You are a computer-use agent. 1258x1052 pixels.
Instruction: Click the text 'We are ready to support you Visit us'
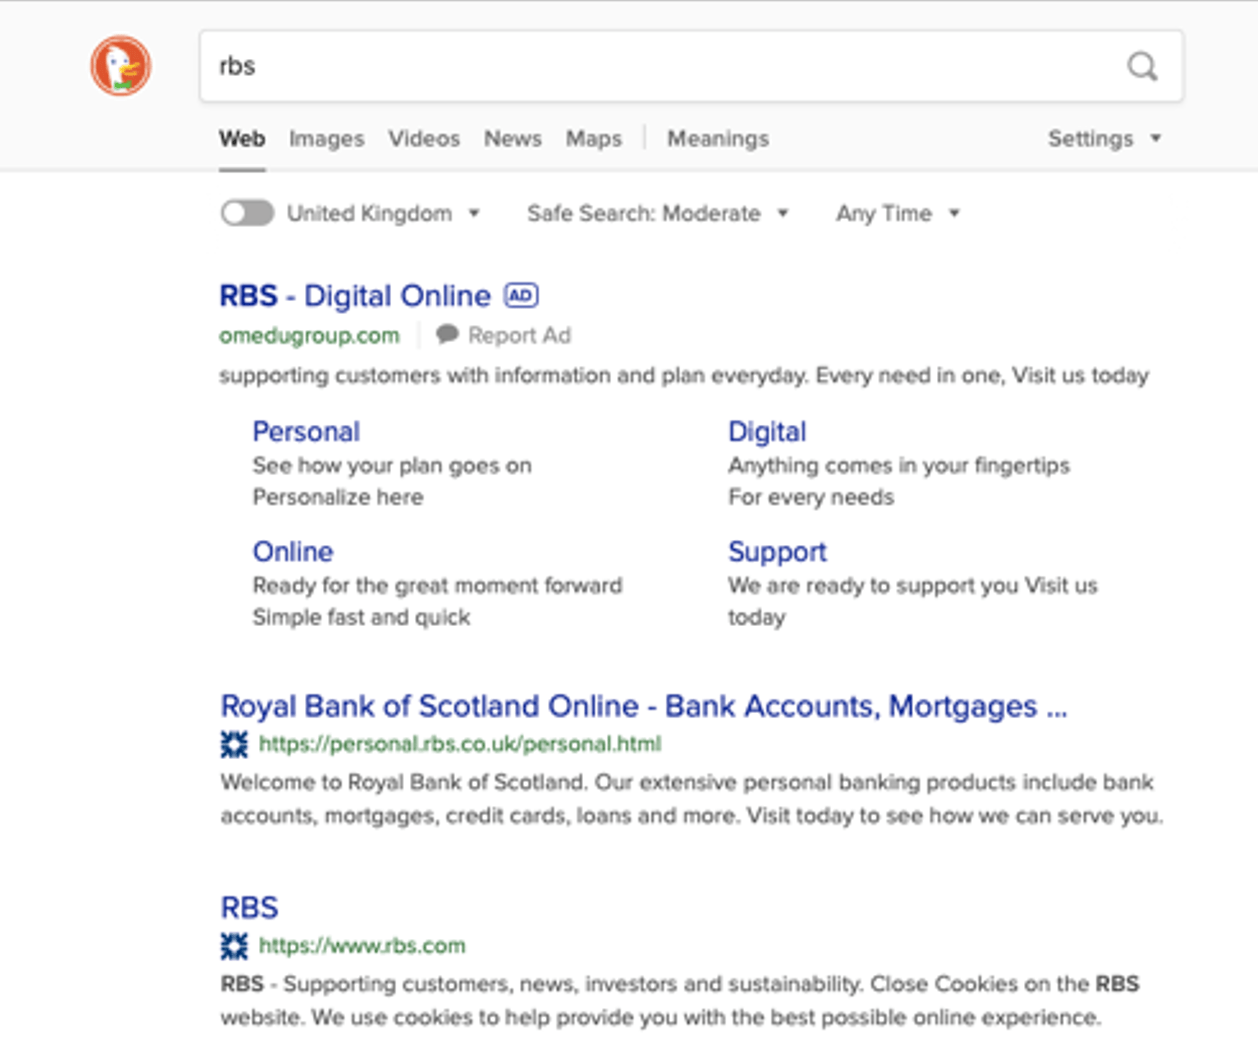(913, 585)
